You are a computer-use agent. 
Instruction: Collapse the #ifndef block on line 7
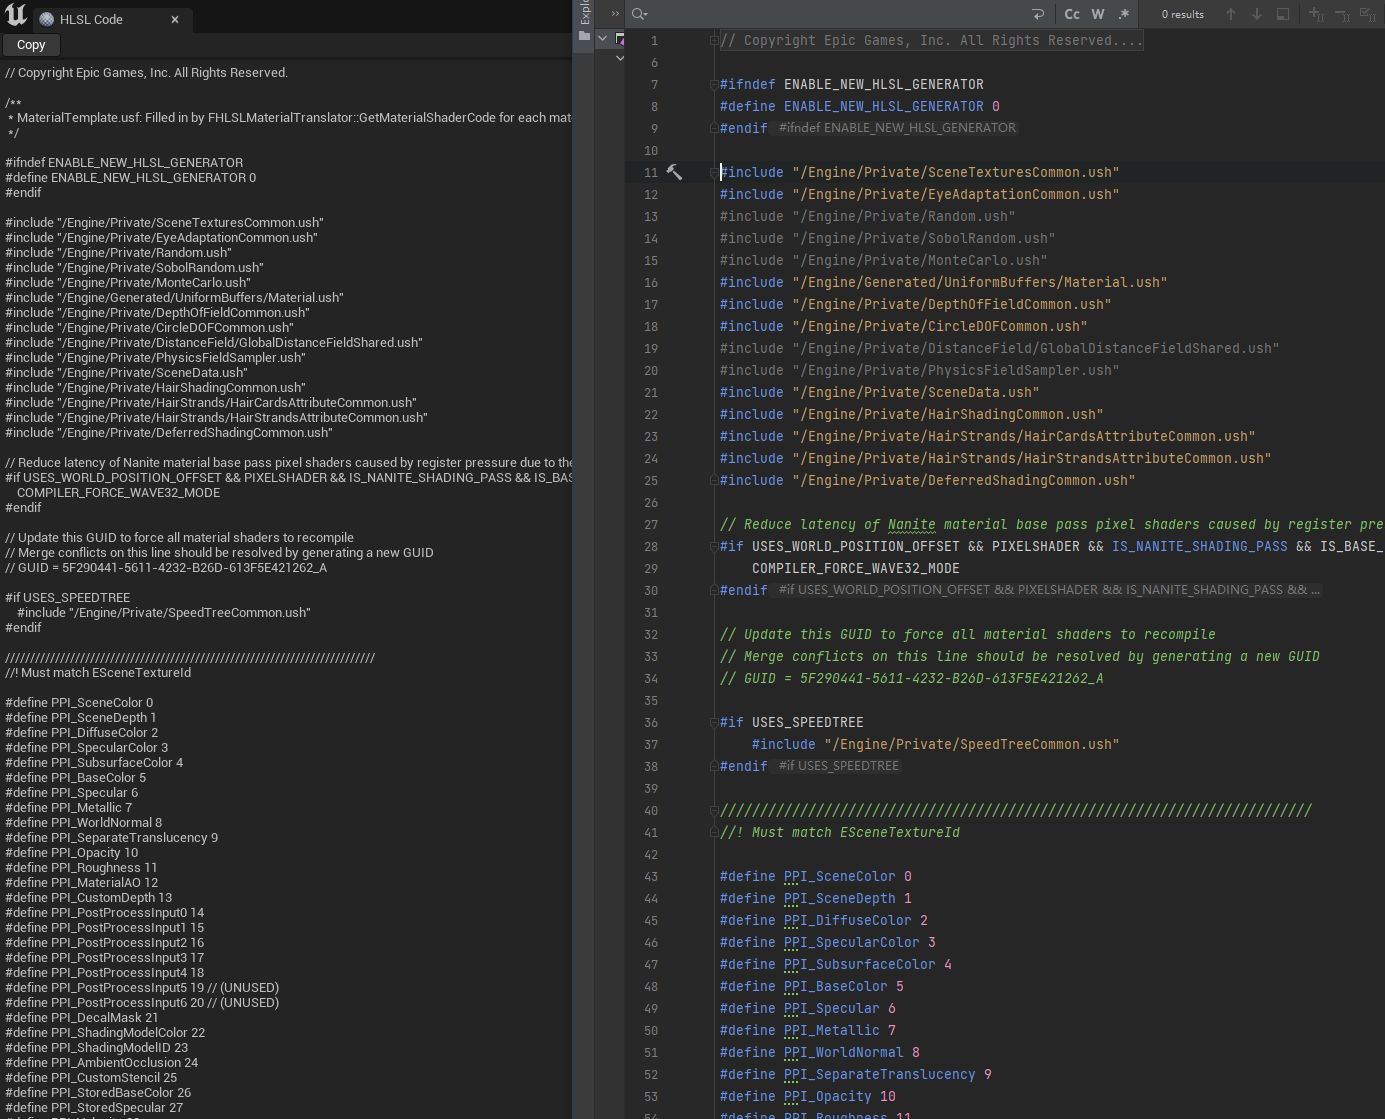point(713,85)
